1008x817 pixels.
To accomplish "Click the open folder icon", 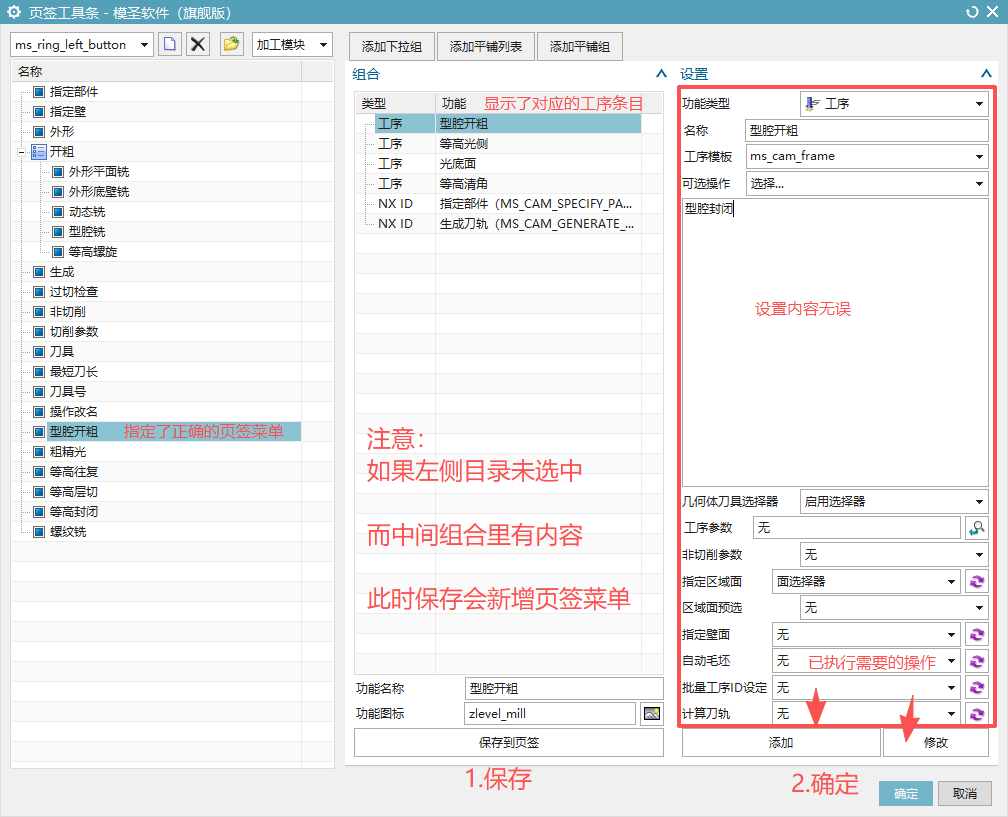I will tap(231, 44).
